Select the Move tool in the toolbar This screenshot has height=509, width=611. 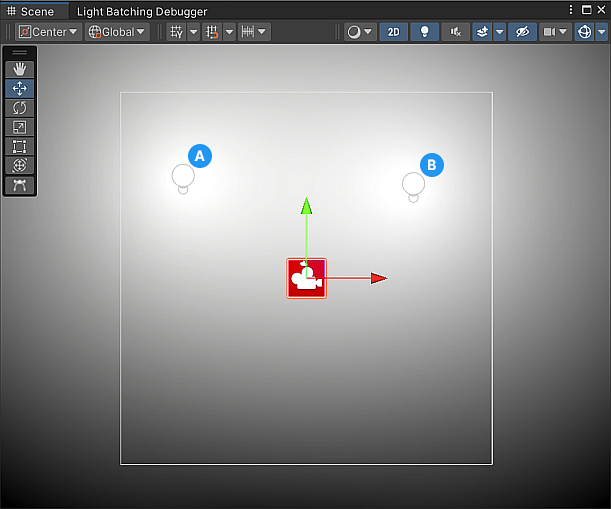point(20,88)
